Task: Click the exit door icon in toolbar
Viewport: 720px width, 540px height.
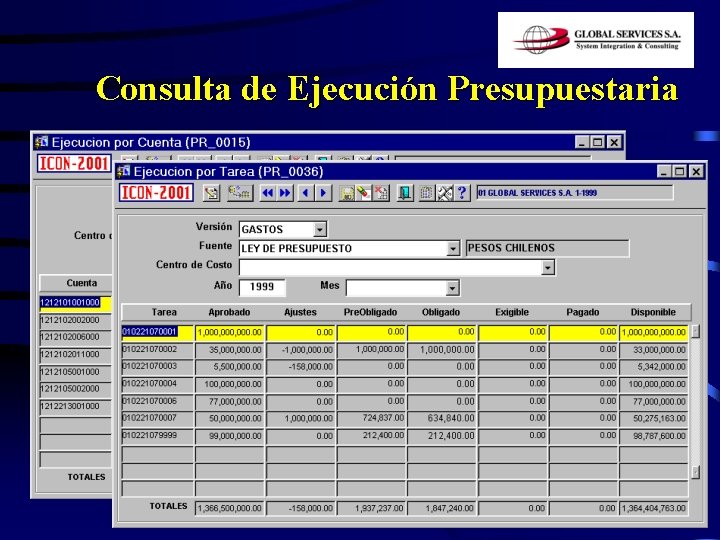Action: tap(405, 193)
